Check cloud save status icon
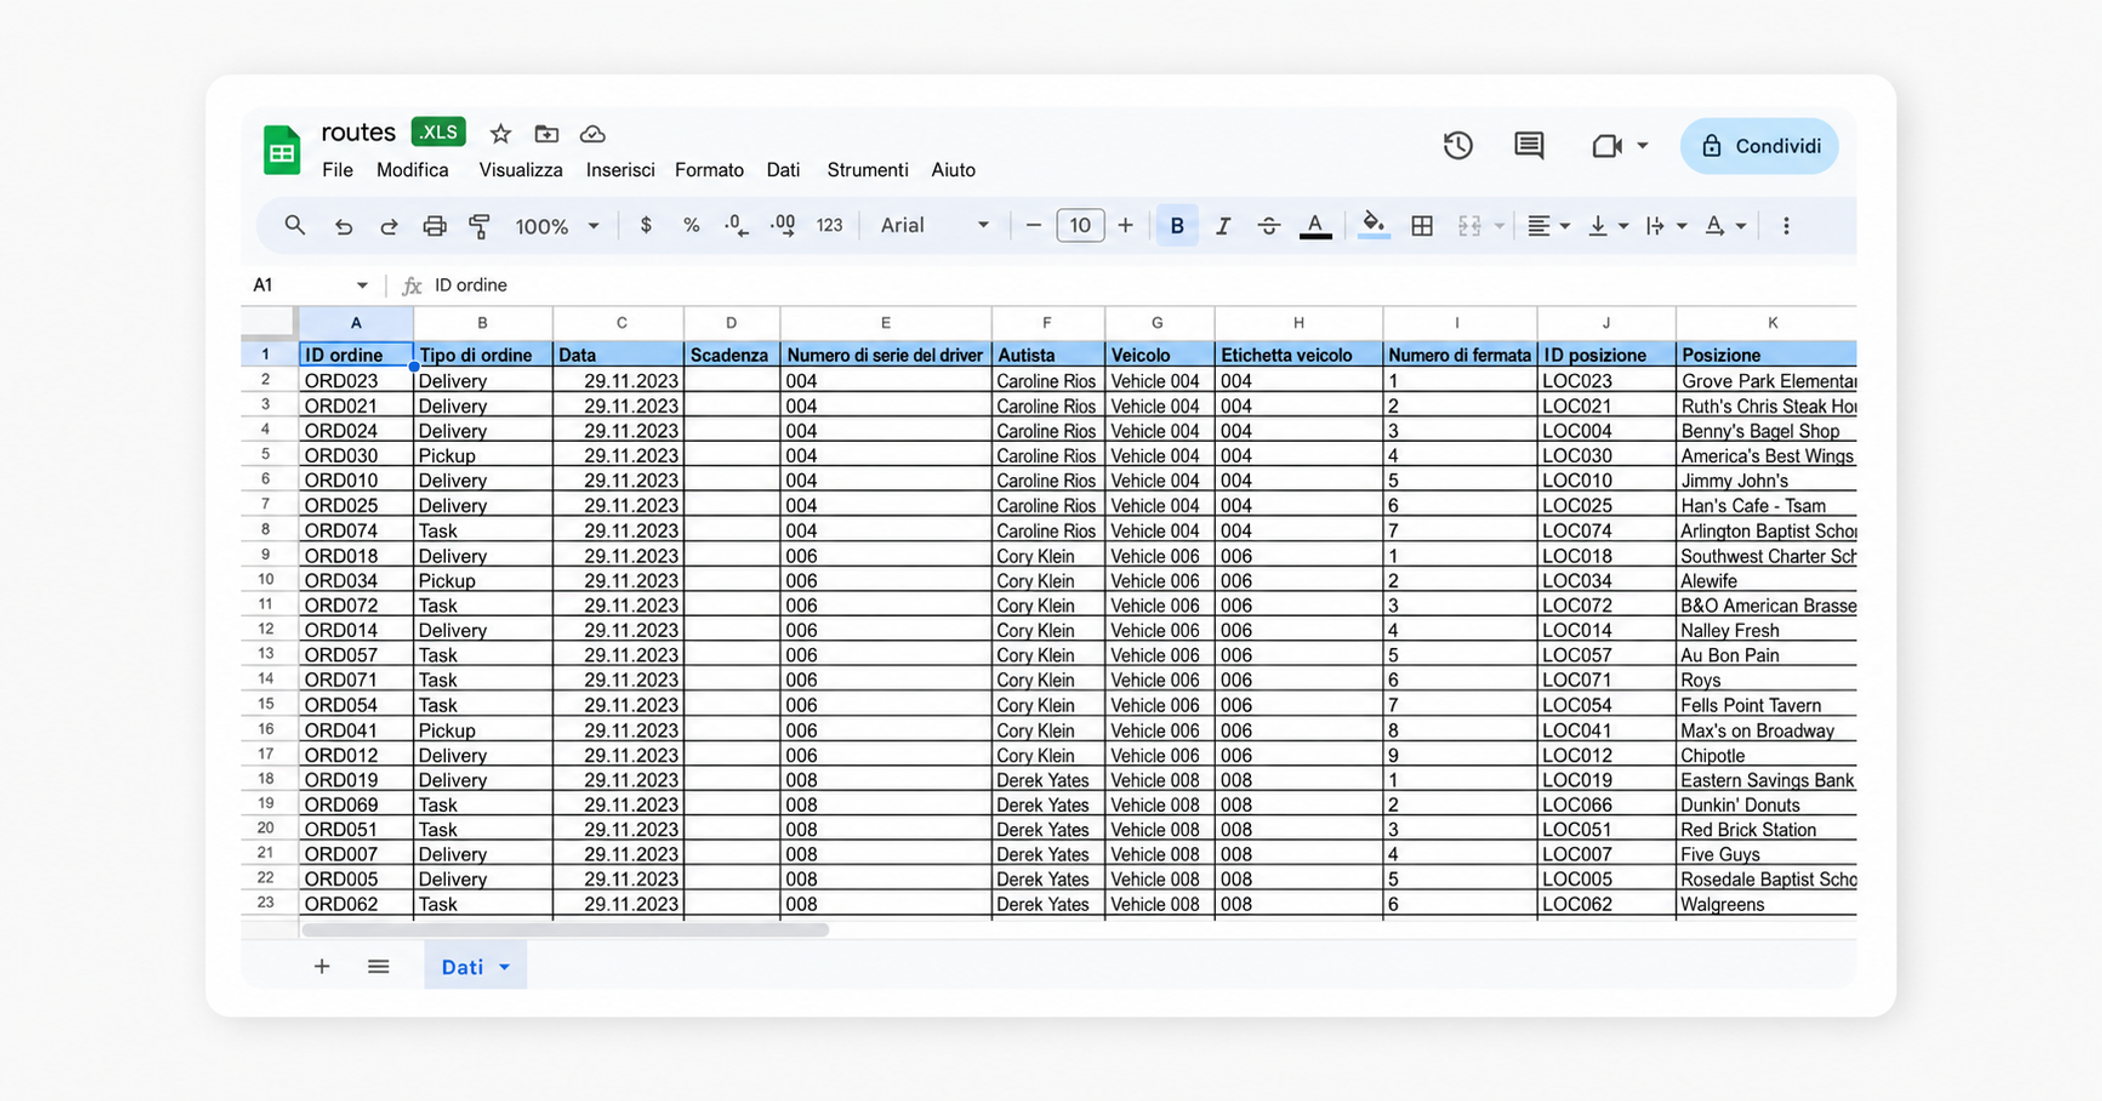2102x1101 pixels. click(592, 133)
